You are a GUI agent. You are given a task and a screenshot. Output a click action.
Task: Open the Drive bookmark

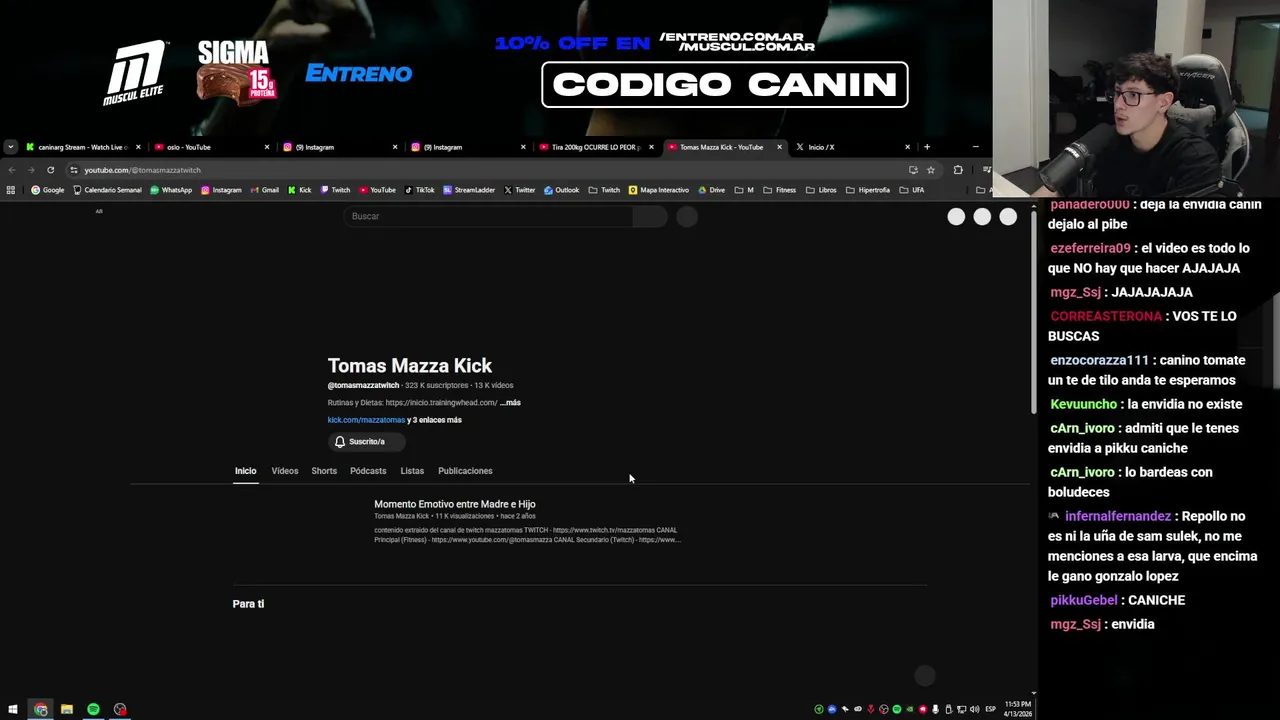tap(712, 190)
